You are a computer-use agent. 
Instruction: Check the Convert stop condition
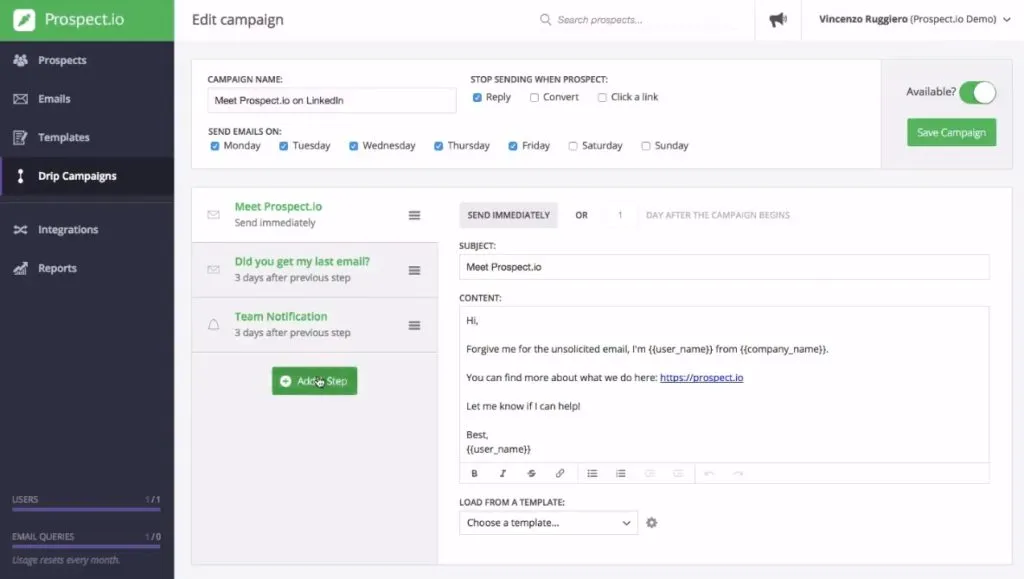pyautogui.click(x=534, y=97)
